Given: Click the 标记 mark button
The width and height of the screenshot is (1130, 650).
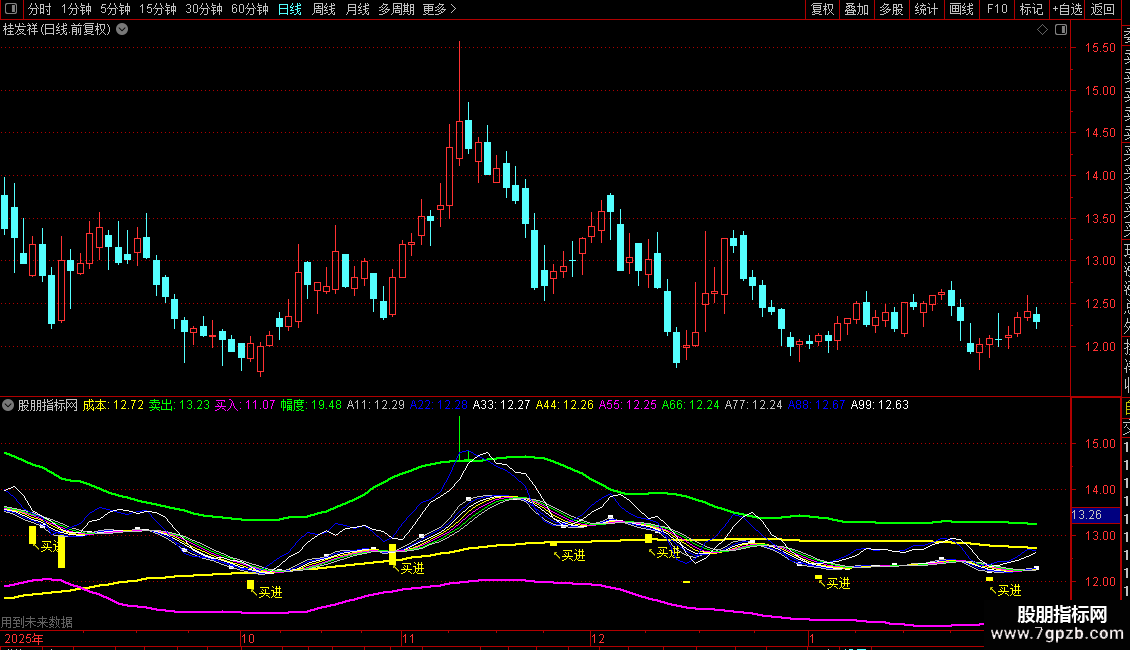Looking at the screenshot, I should coord(1031,9).
